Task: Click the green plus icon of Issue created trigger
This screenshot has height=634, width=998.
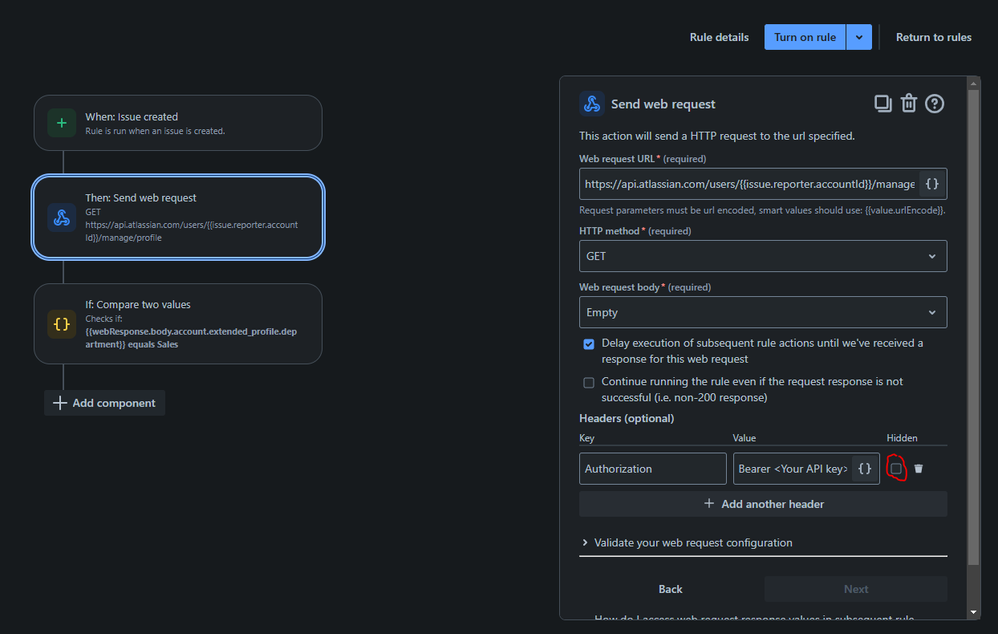Action: pyautogui.click(x=62, y=123)
